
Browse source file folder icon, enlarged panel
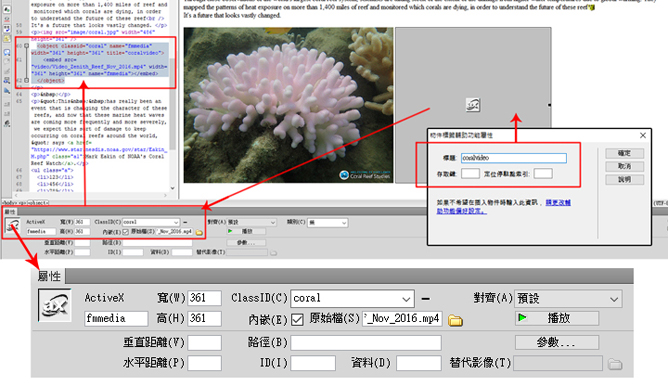pyautogui.click(x=455, y=320)
